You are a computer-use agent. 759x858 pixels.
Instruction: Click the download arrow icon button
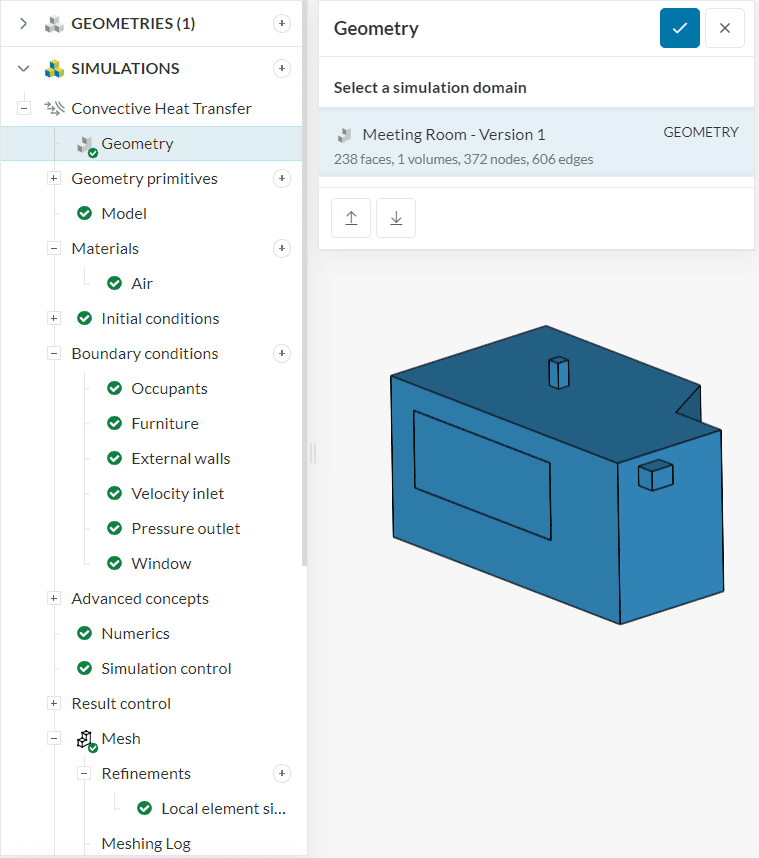[x=396, y=218]
